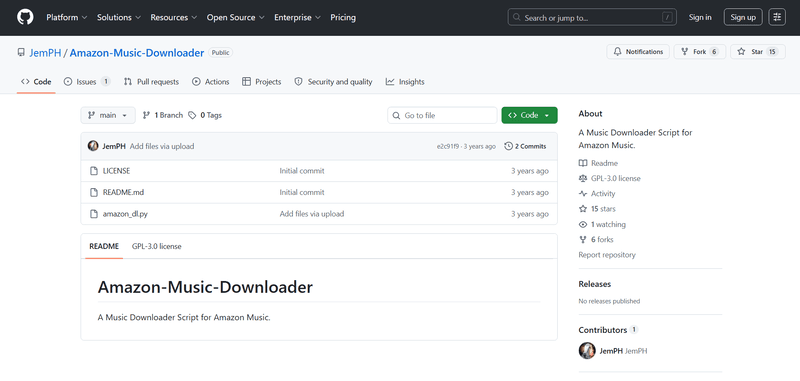This screenshot has height=381, width=800.
Task: Select the GPL-3.0 license tab
Action: pos(157,246)
